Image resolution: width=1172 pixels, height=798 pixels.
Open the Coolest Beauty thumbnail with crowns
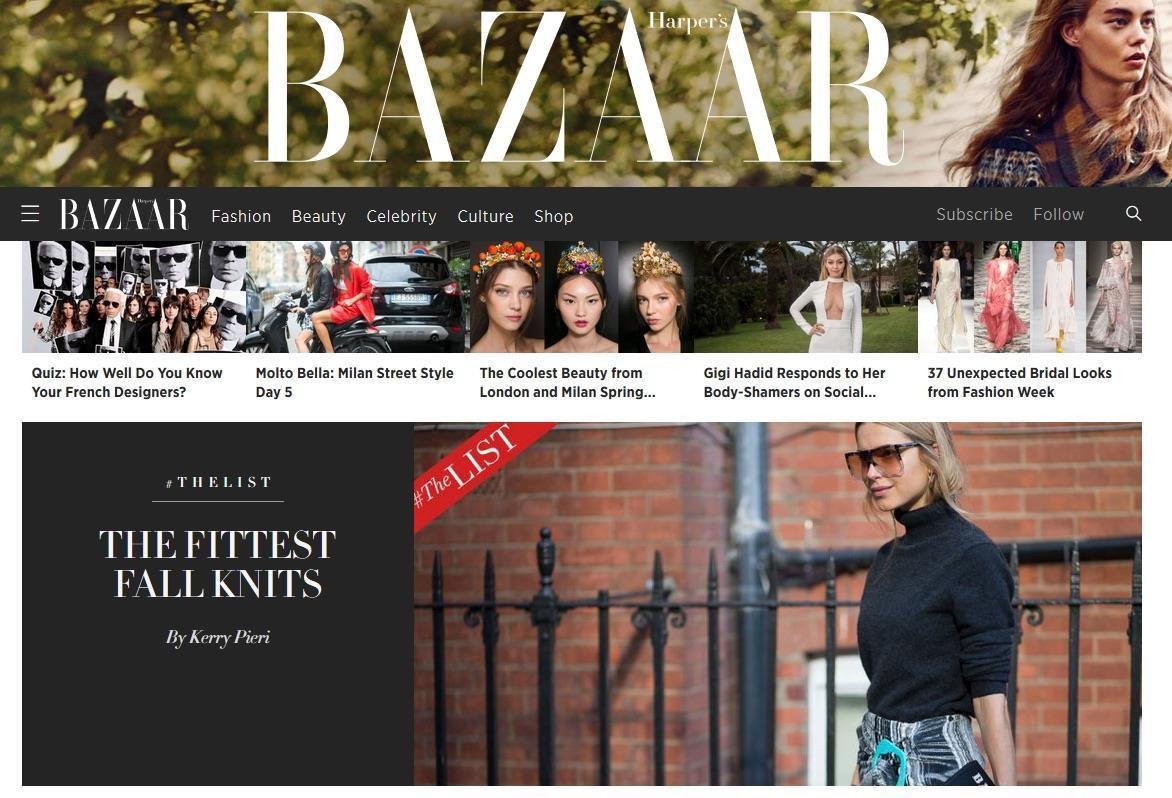582,297
